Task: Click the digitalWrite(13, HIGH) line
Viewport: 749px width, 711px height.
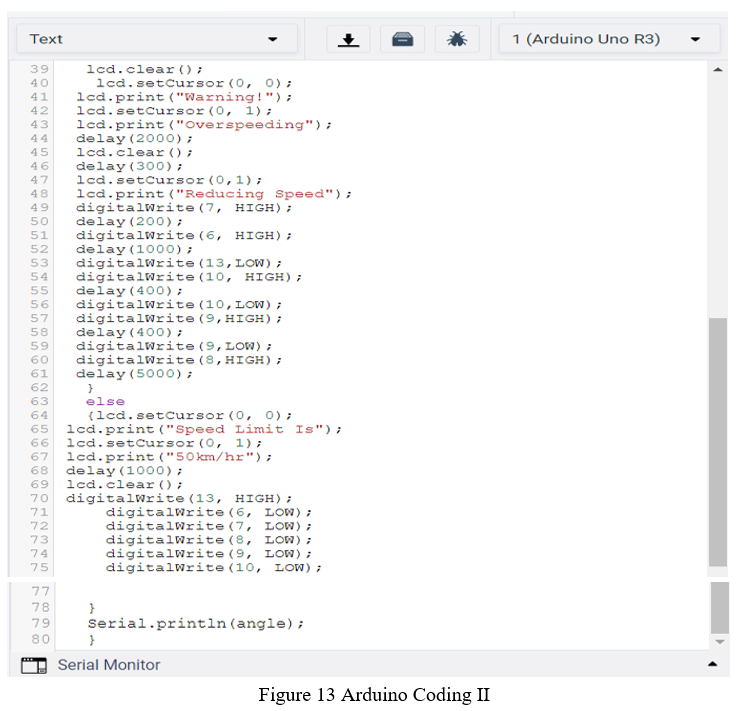Action: tap(179, 499)
